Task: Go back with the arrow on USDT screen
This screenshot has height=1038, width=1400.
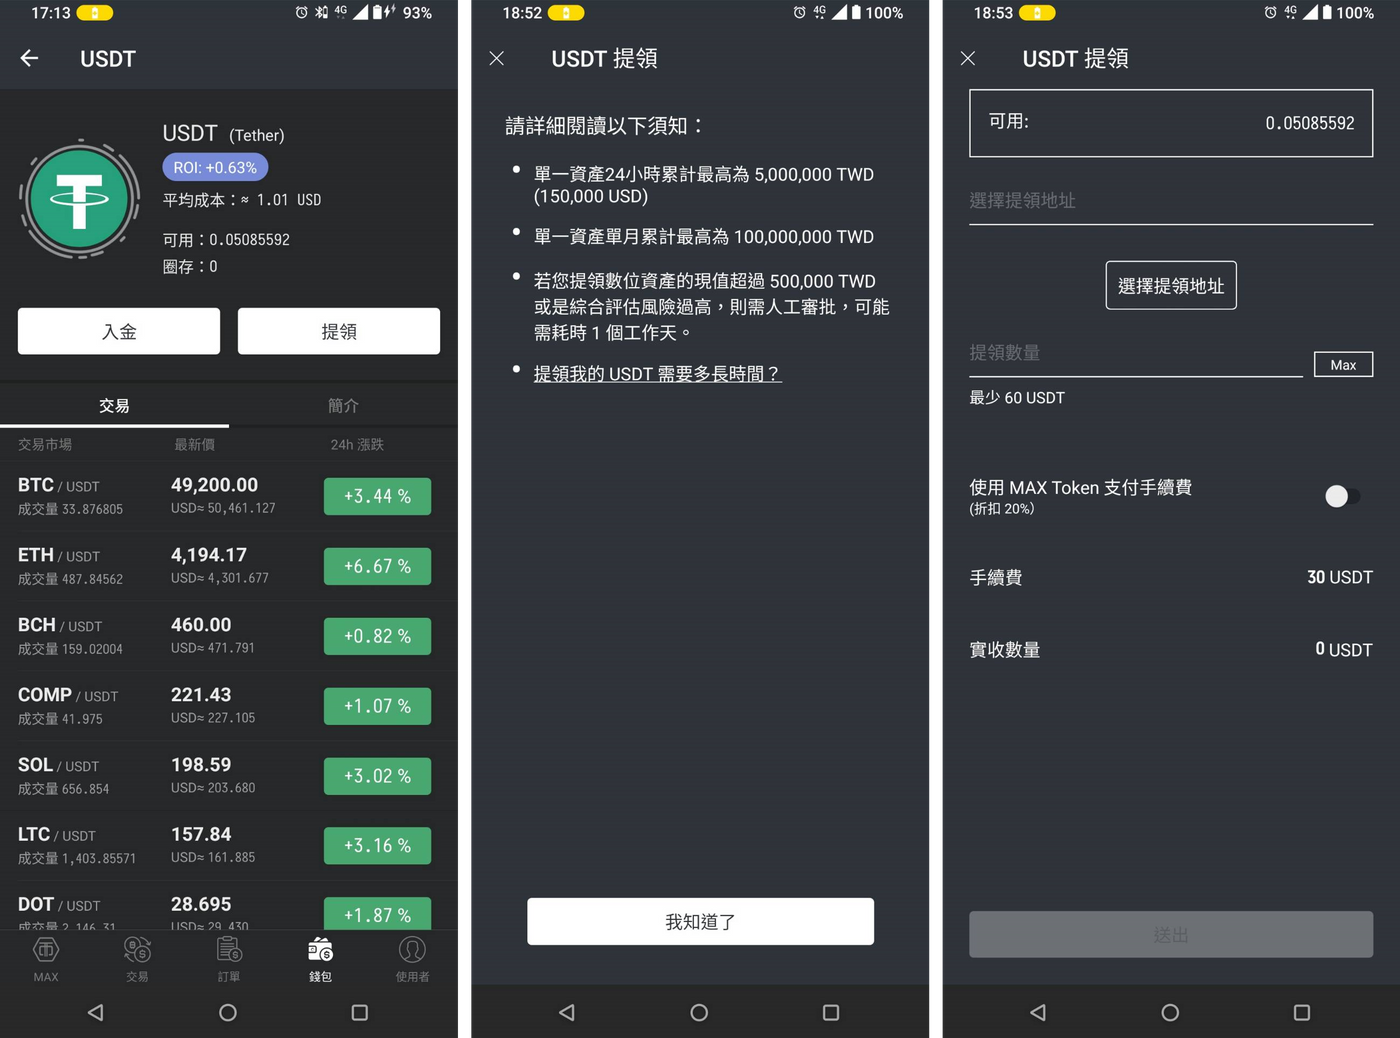Action: (29, 58)
